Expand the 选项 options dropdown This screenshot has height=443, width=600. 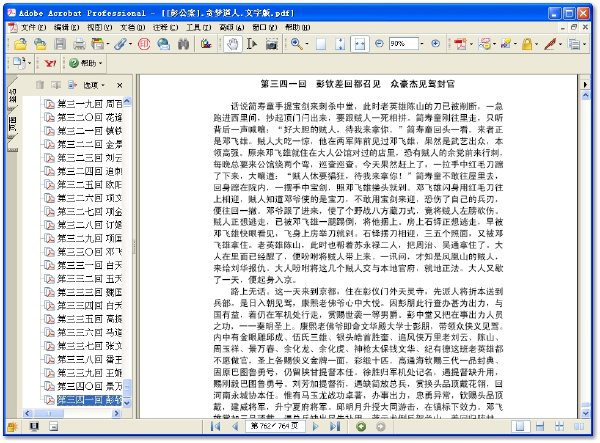(x=94, y=85)
